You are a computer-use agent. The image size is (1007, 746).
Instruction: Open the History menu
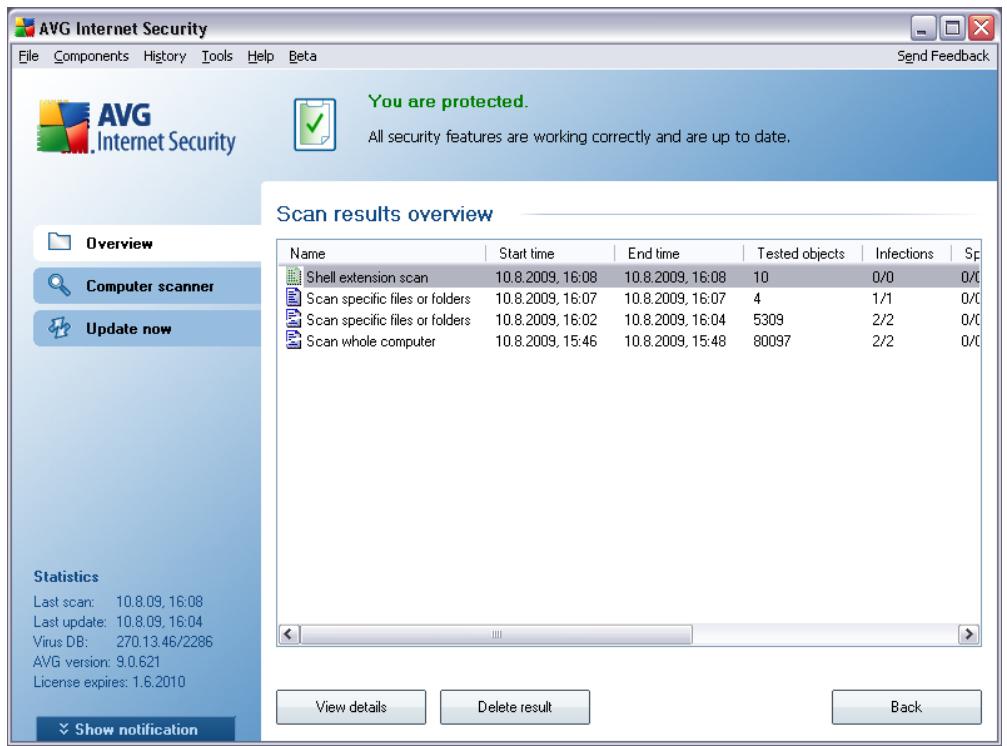[164, 56]
